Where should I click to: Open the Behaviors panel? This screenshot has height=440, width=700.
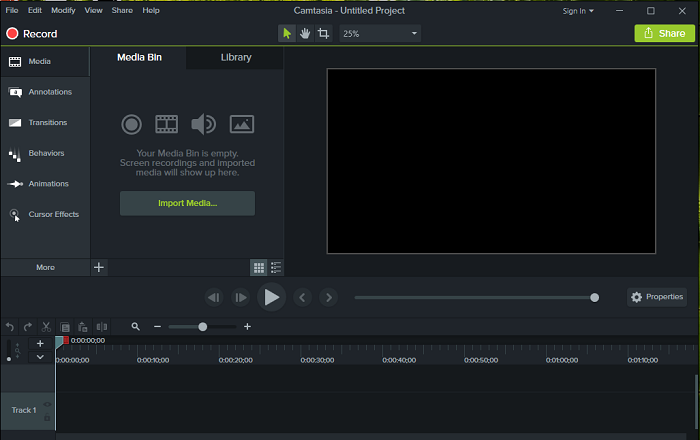pos(45,153)
